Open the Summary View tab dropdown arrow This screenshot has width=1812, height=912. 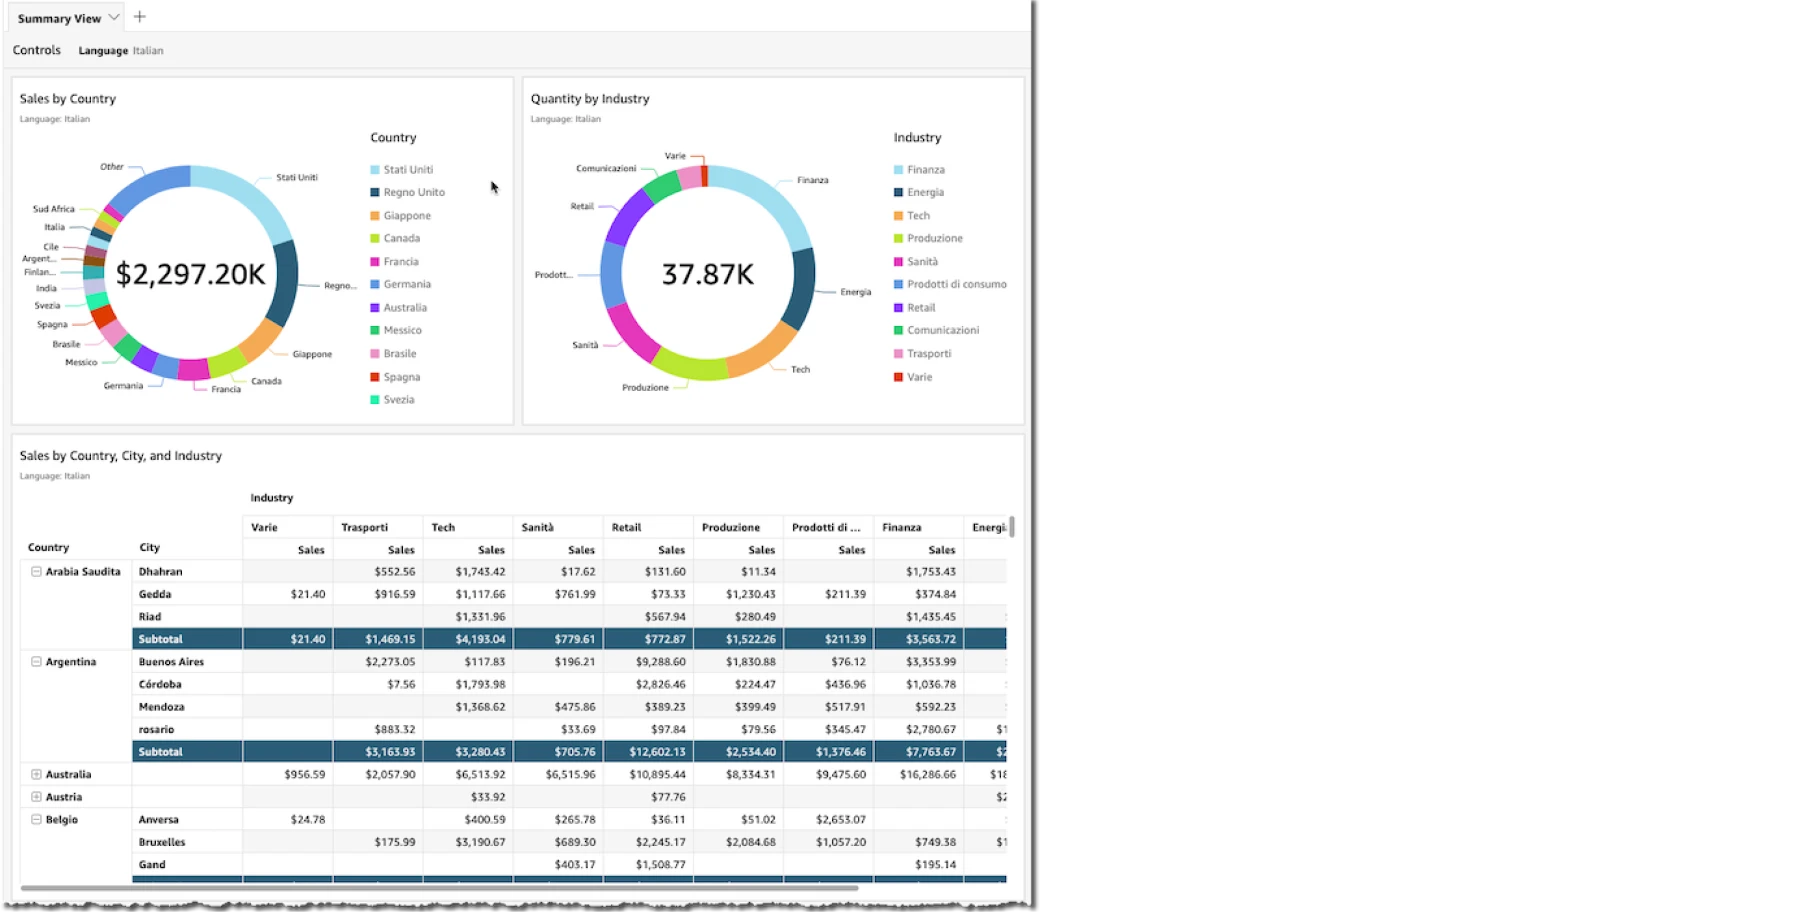[114, 18]
